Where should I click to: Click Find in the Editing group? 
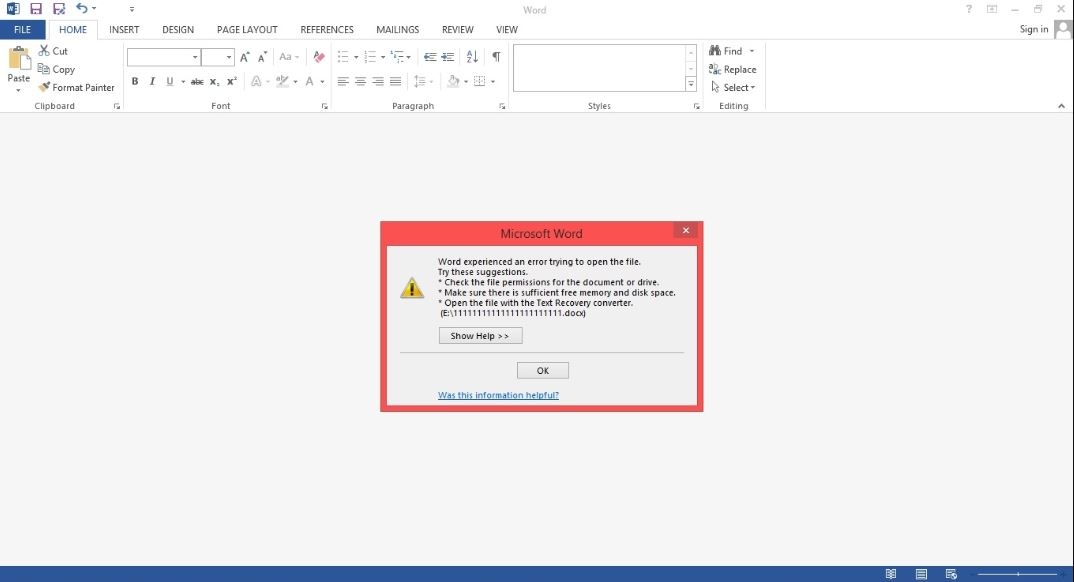(x=726, y=51)
